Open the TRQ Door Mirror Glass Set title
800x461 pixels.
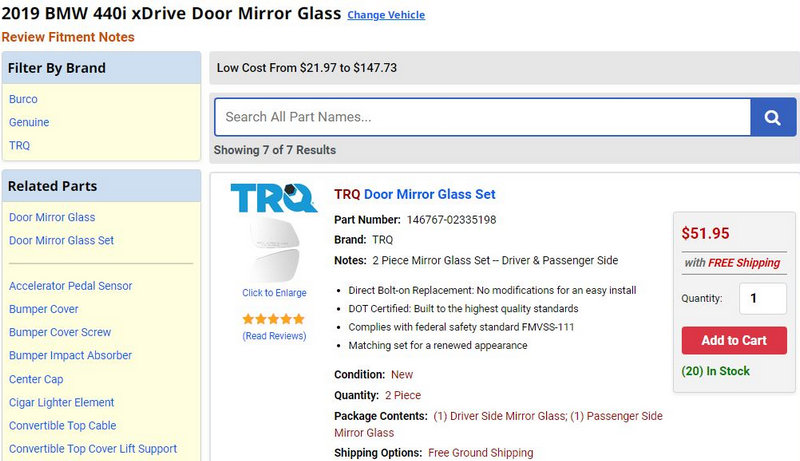click(414, 194)
